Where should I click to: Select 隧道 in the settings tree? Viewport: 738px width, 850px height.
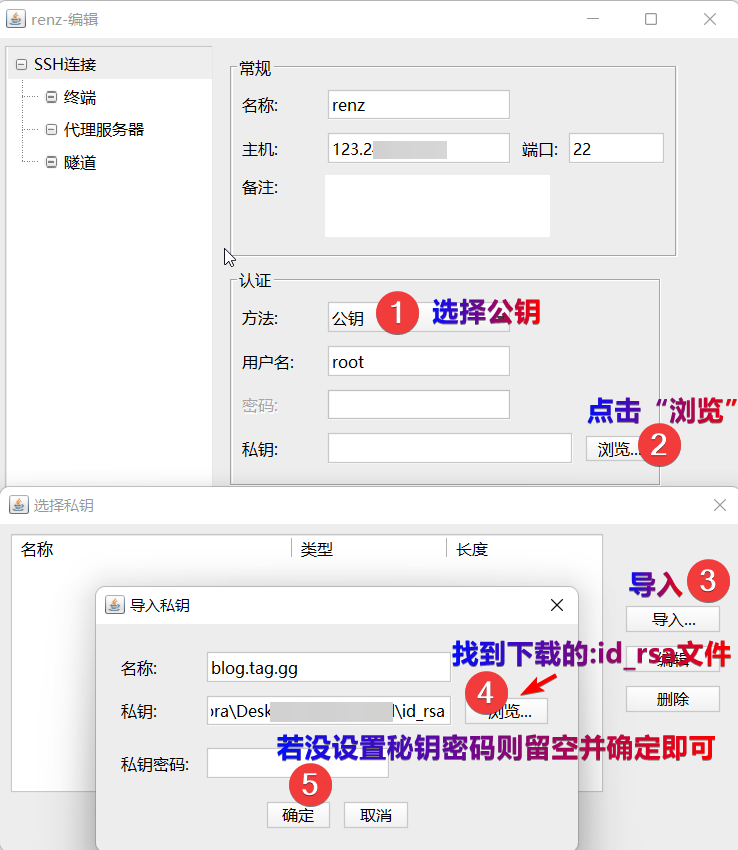80,163
